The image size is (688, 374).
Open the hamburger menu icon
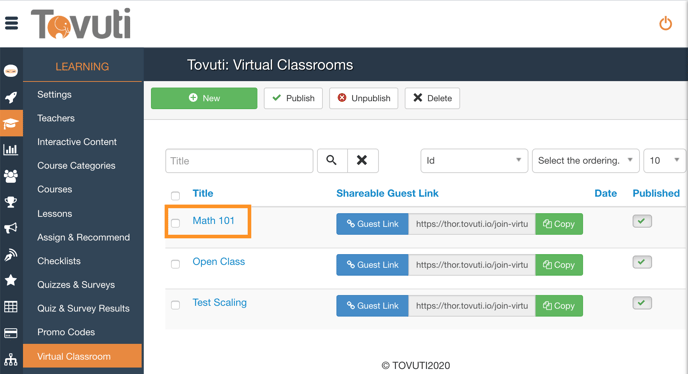(11, 23)
